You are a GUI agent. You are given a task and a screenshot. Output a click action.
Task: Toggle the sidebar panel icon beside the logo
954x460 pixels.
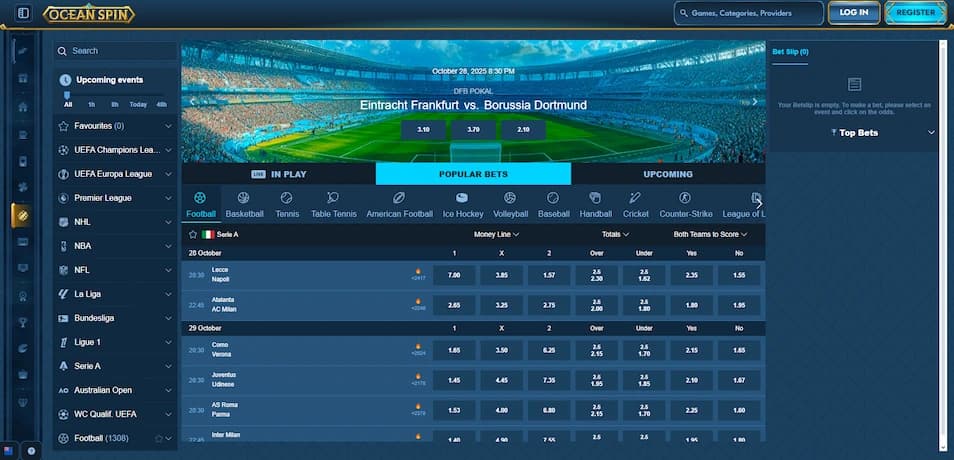23,13
